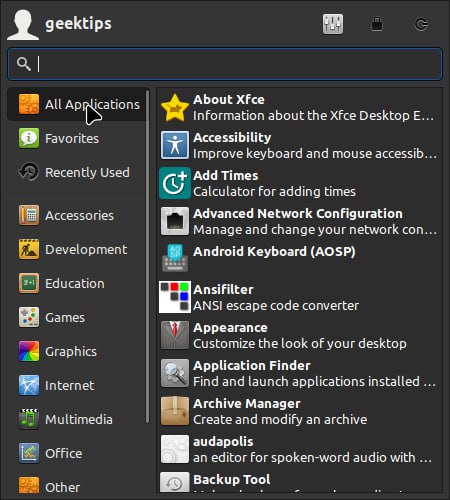Launch audapolis from its title
Screen dimensions: 450x500
pyautogui.click(x=223, y=442)
